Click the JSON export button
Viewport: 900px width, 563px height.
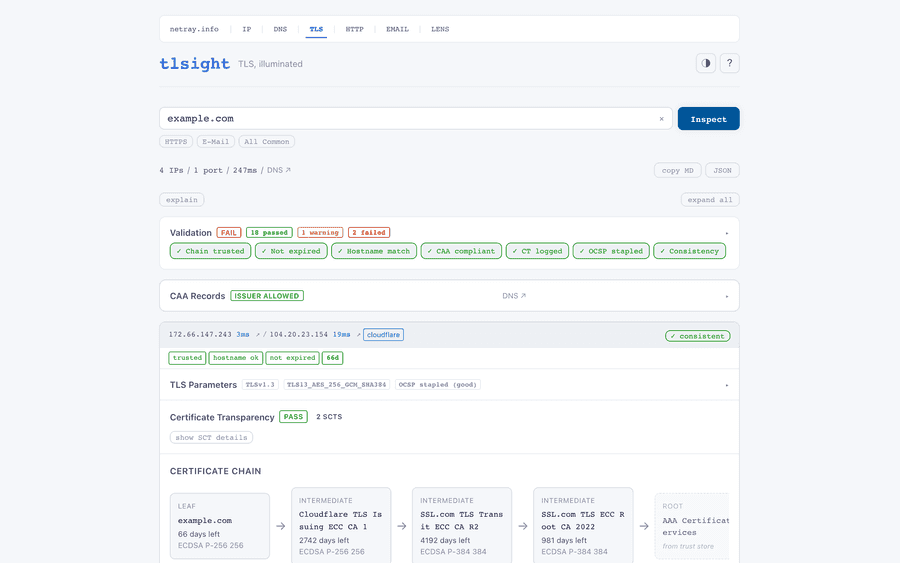722,170
